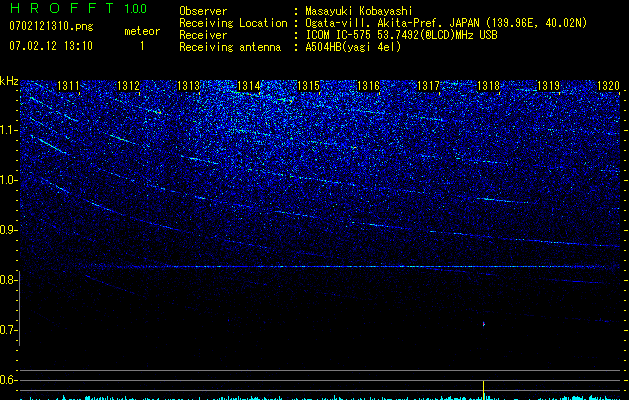Click the 1317 time axis marker

coord(428,86)
